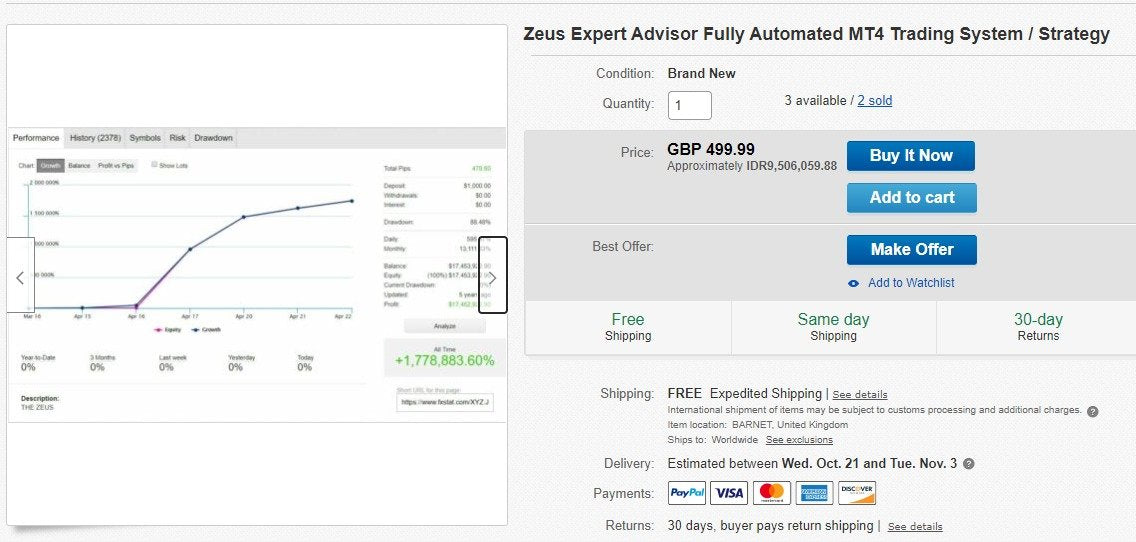Screen dimensions: 1136x542
Task: Click the Discover card icon
Action: pos(857,493)
